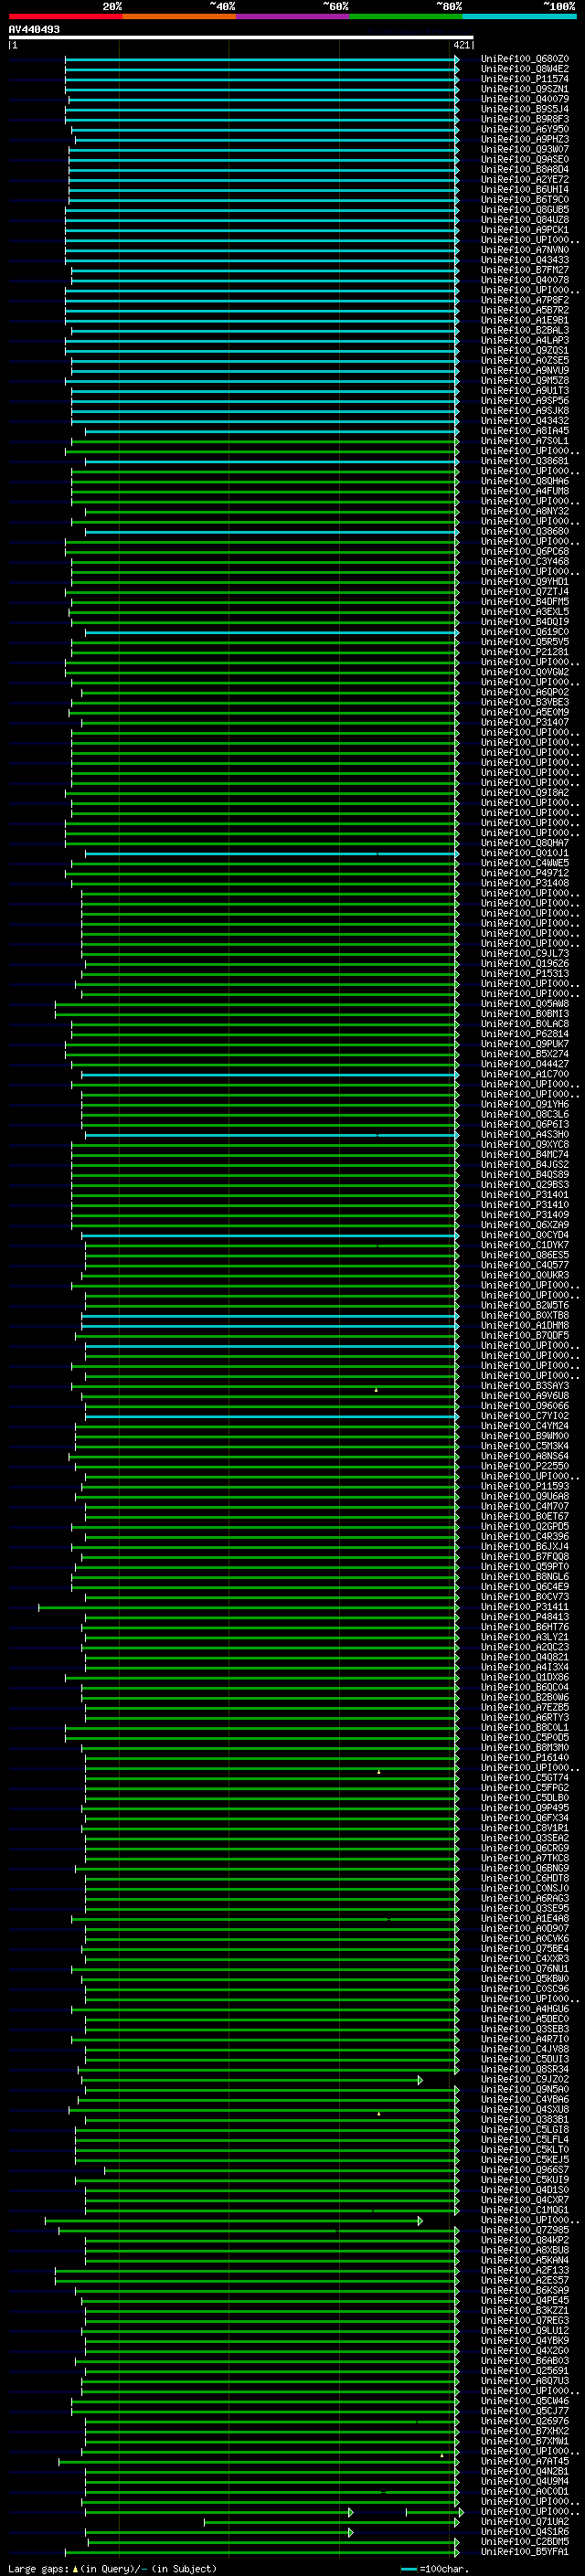Select hit label UniRef100_B2BAL3

tap(525, 330)
